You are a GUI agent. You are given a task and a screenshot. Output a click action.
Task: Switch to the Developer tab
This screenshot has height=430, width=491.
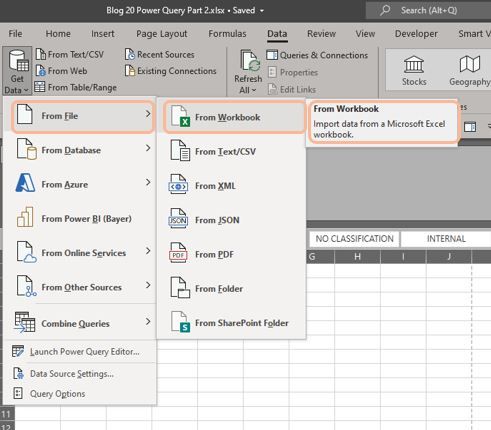click(416, 34)
